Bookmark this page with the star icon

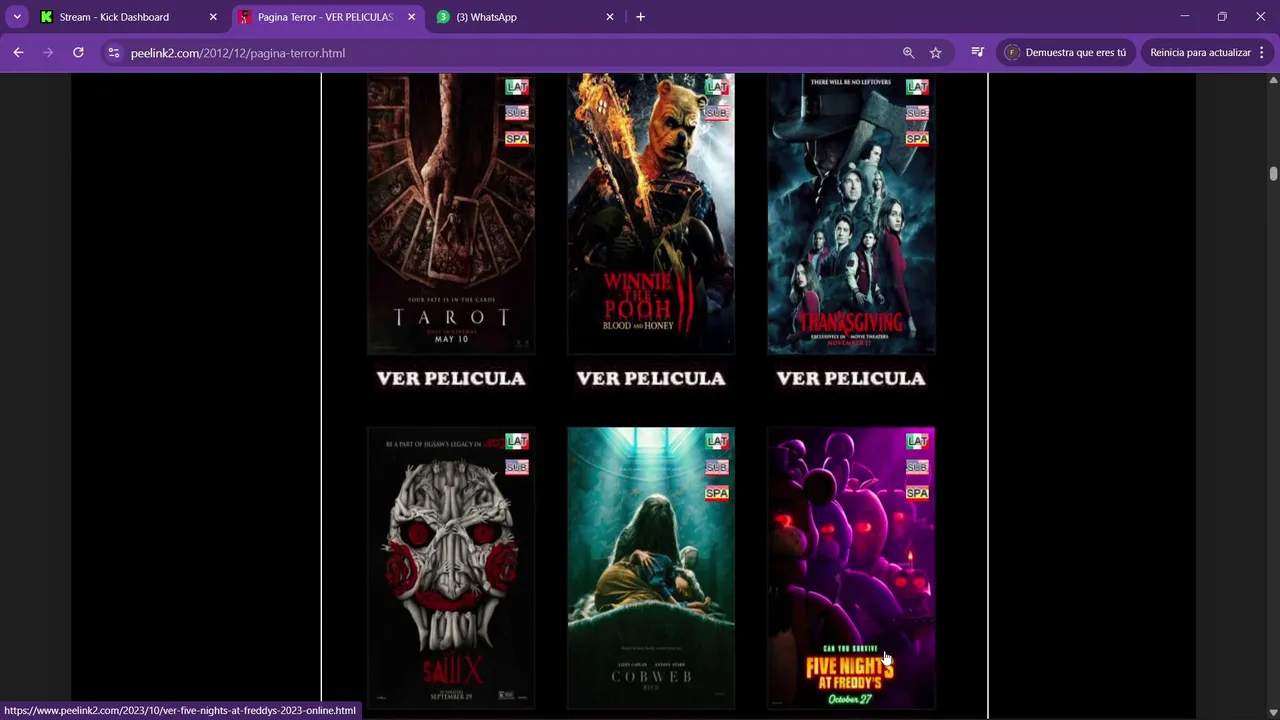coord(936,52)
